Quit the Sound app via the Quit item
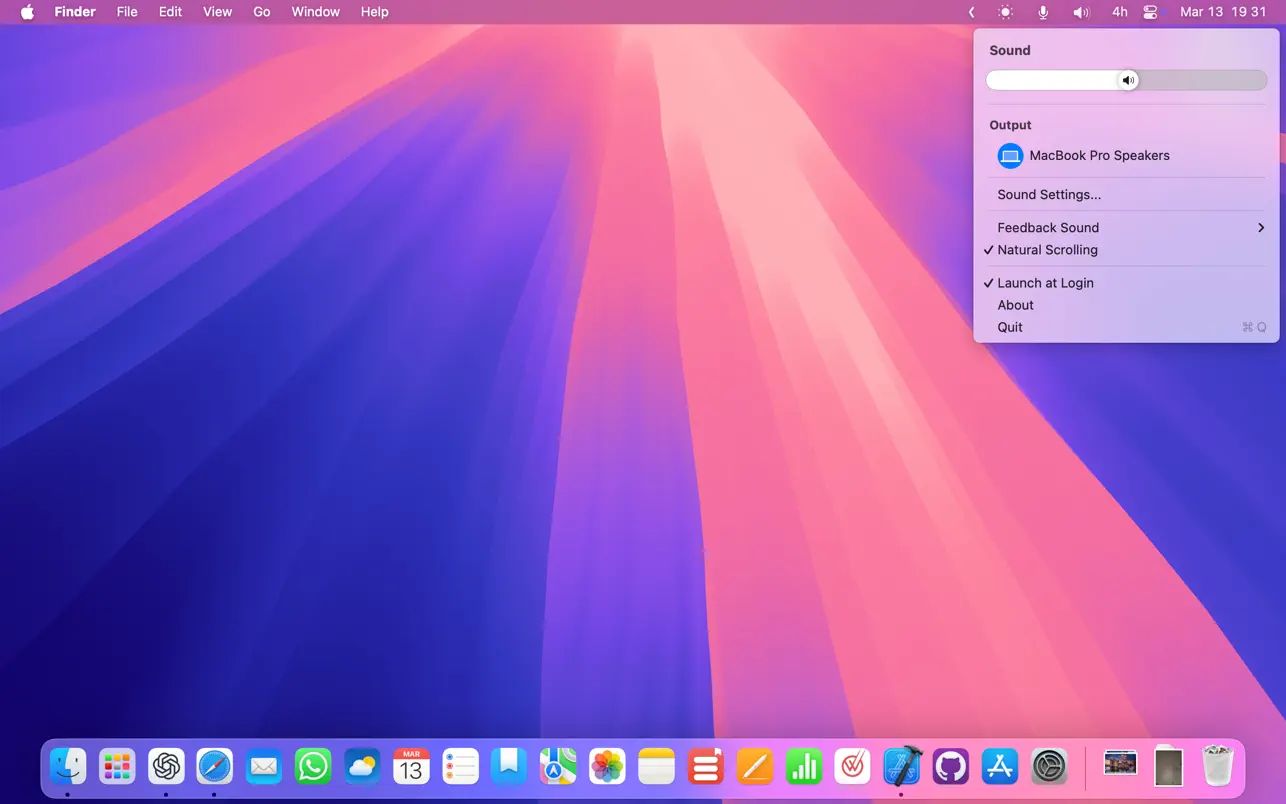 [x=1009, y=327]
